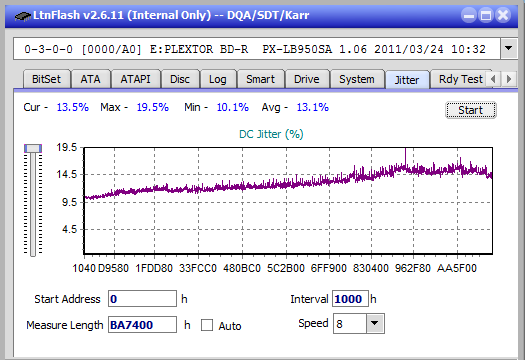Click the Cur value 13.5%

click(x=73, y=107)
